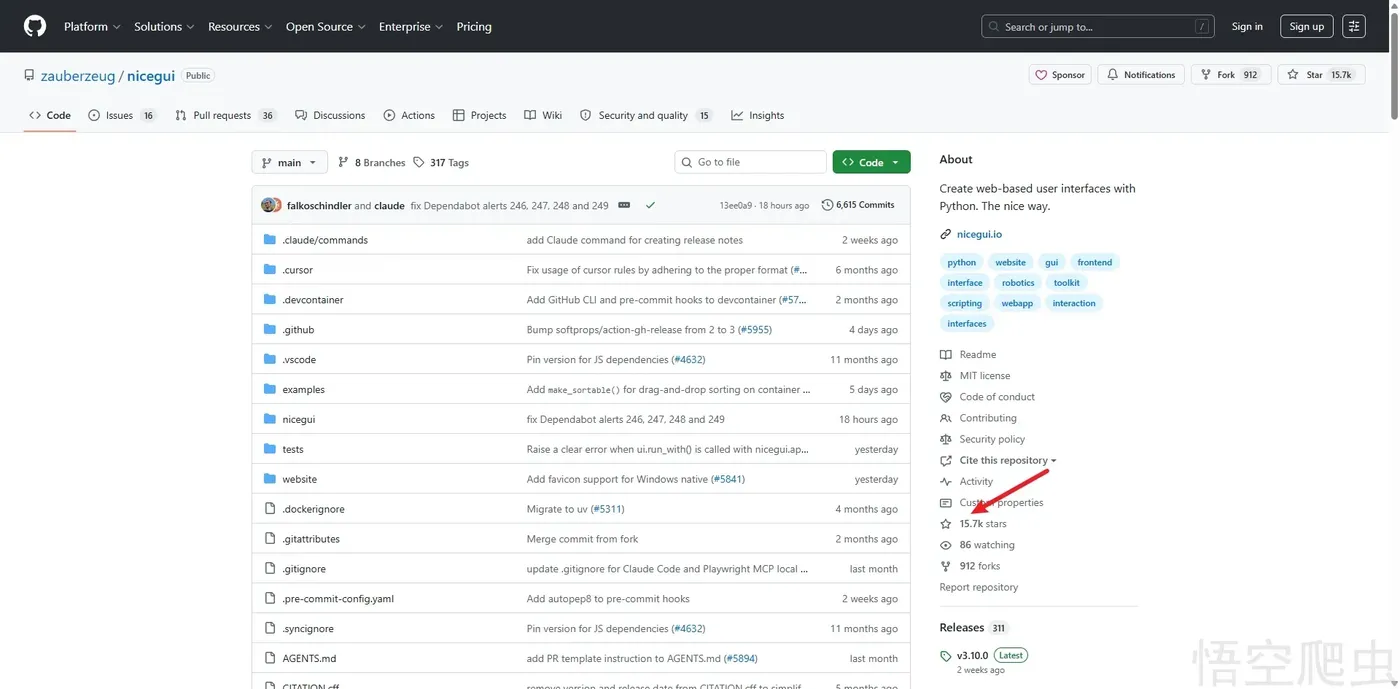Open the Solutions dropdown menu
This screenshot has height=689, width=1400.
165,27
